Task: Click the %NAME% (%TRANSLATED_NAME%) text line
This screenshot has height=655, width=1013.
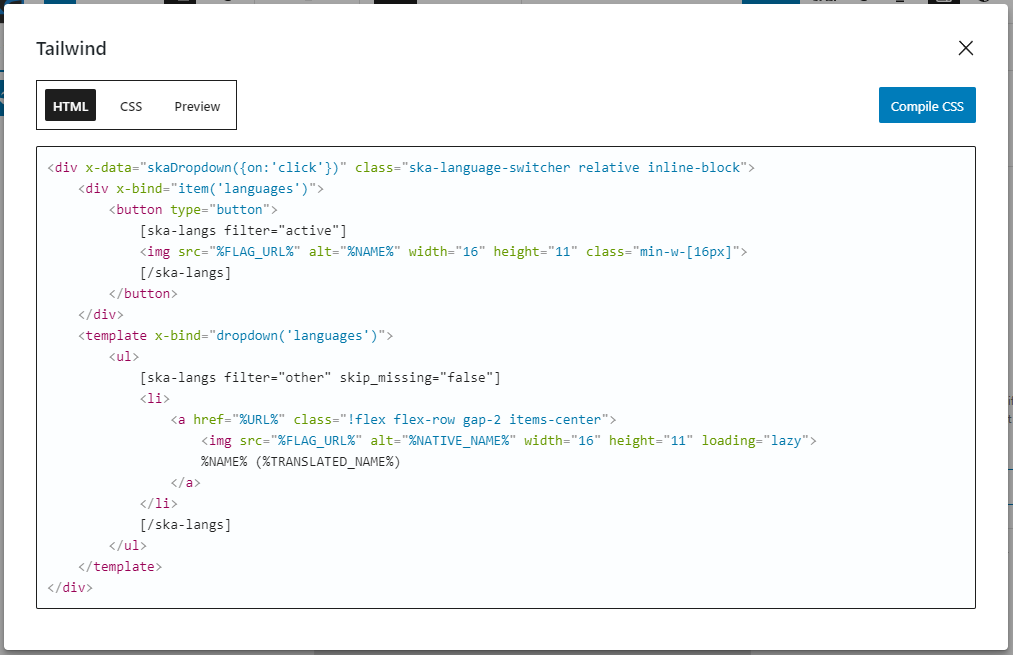Action: click(x=300, y=462)
